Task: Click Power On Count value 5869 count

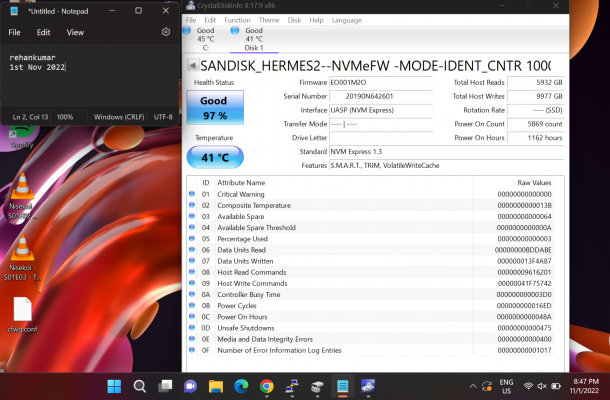Action: pos(536,124)
